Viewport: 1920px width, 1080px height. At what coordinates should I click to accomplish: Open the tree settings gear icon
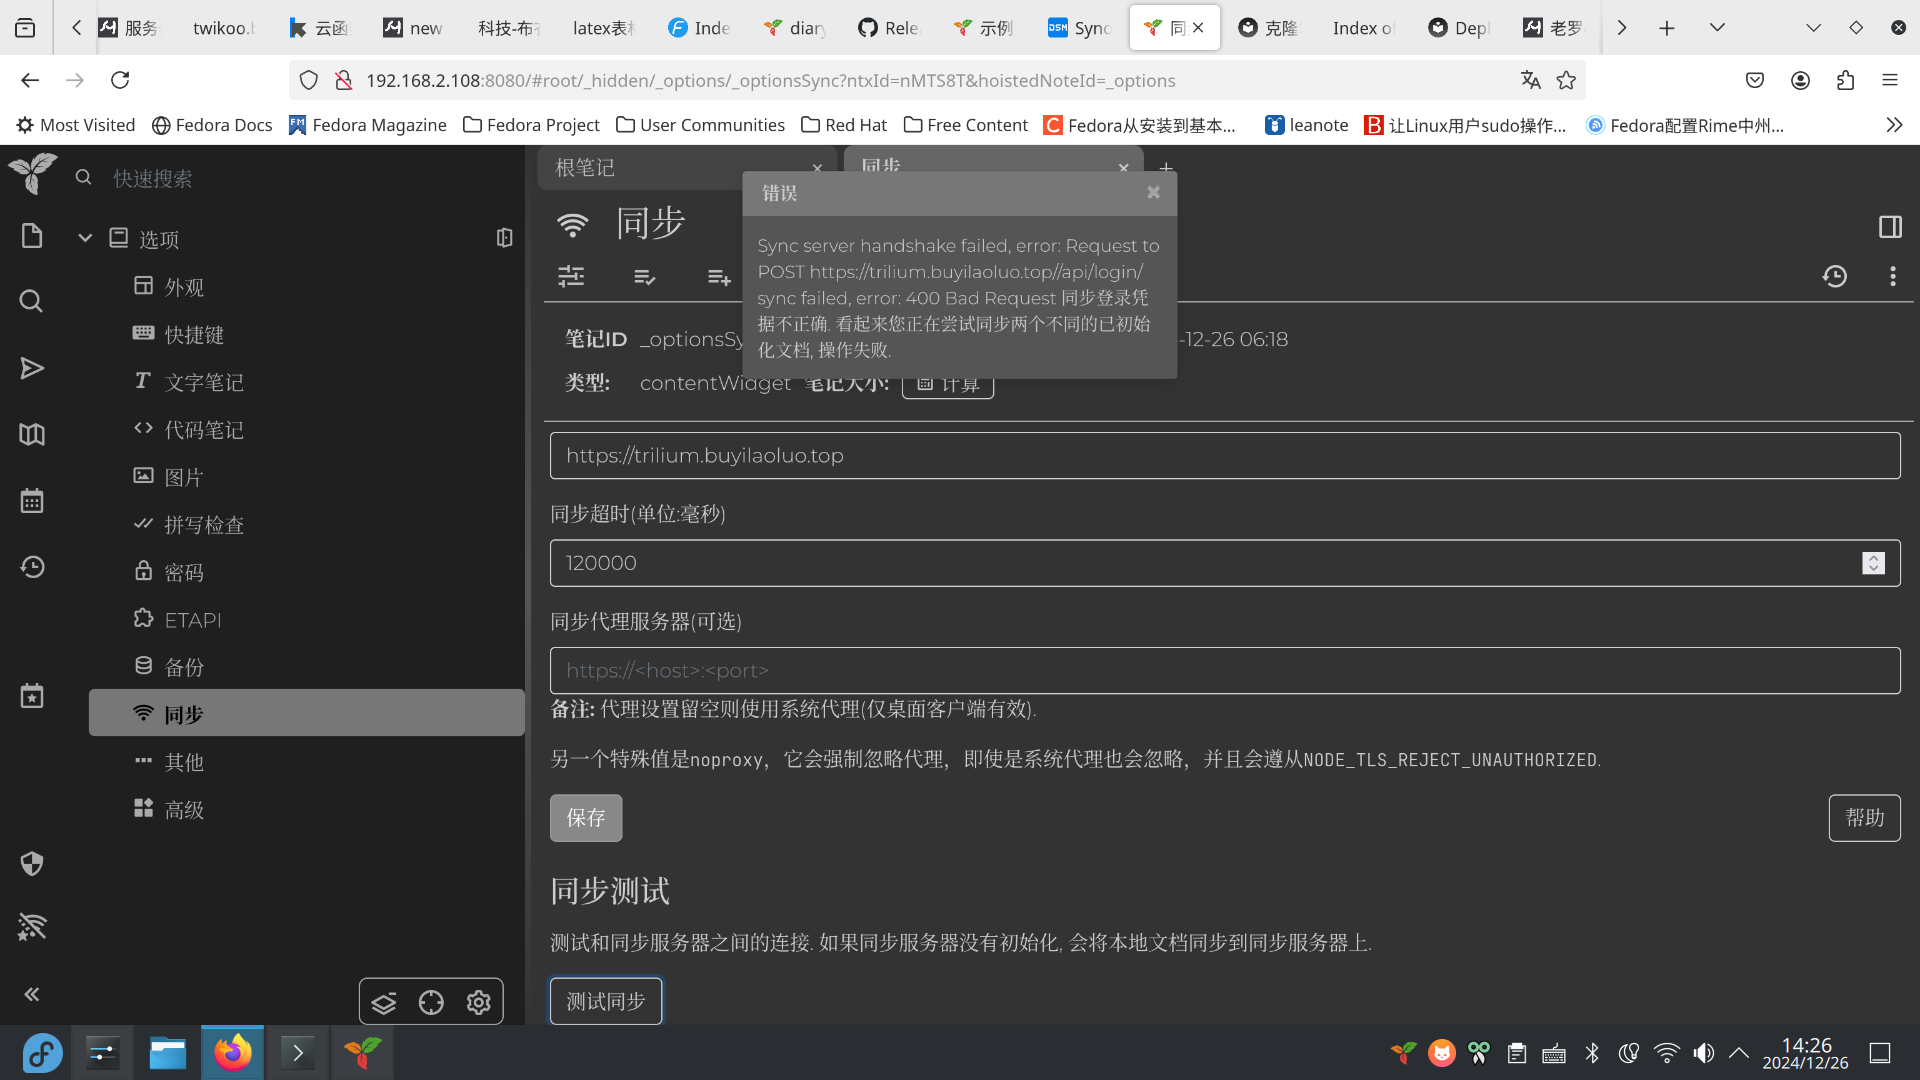point(479,1002)
